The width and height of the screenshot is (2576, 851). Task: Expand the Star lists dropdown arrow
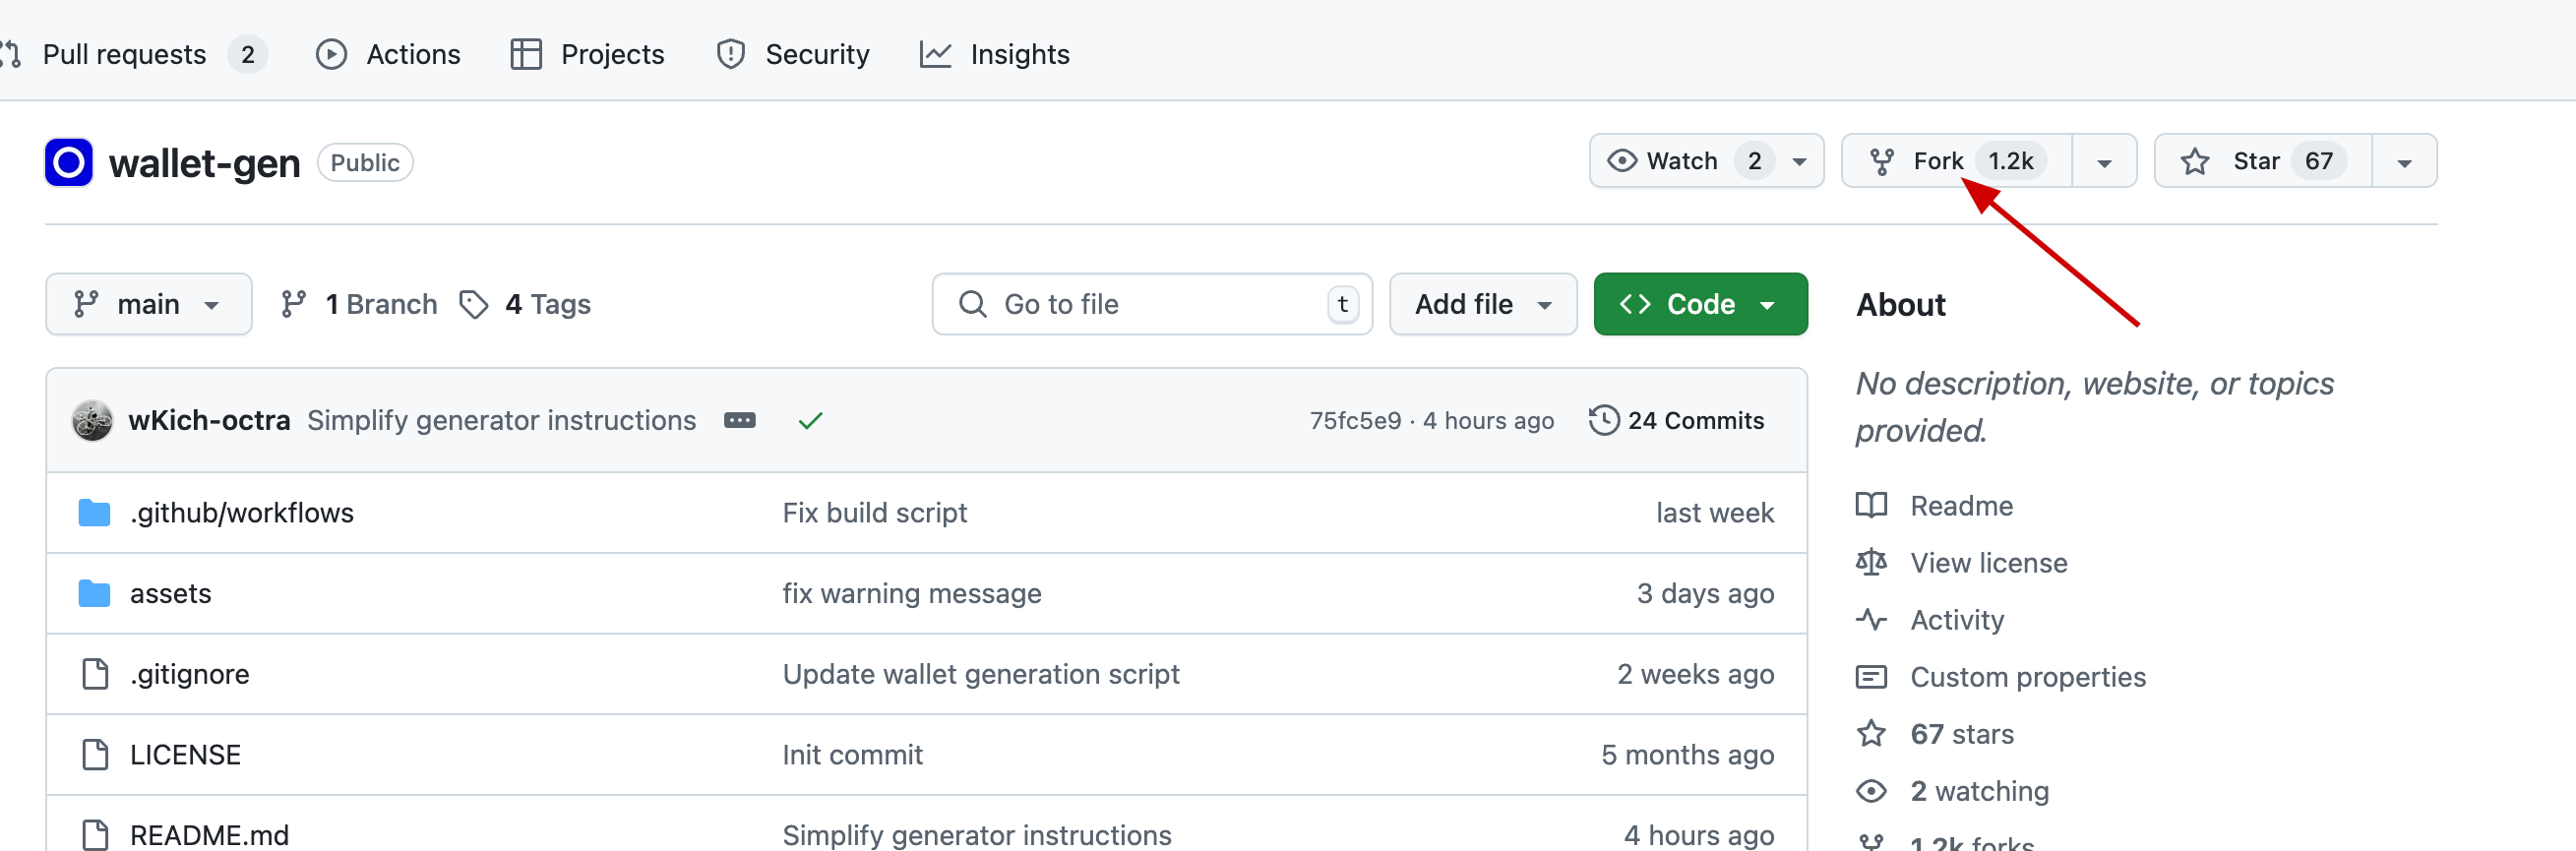[x=2405, y=162]
